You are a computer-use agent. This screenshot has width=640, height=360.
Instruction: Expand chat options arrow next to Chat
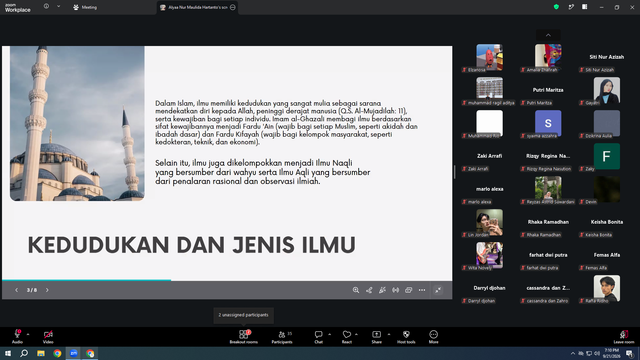point(329,334)
